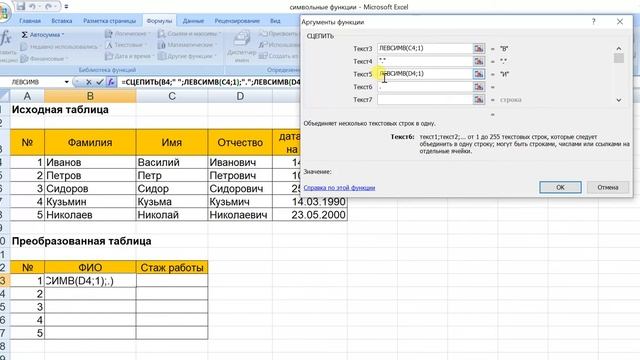Click the date cell 23.05.2000
The height and width of the screenshot is (360, 640).
pos(310,215)
